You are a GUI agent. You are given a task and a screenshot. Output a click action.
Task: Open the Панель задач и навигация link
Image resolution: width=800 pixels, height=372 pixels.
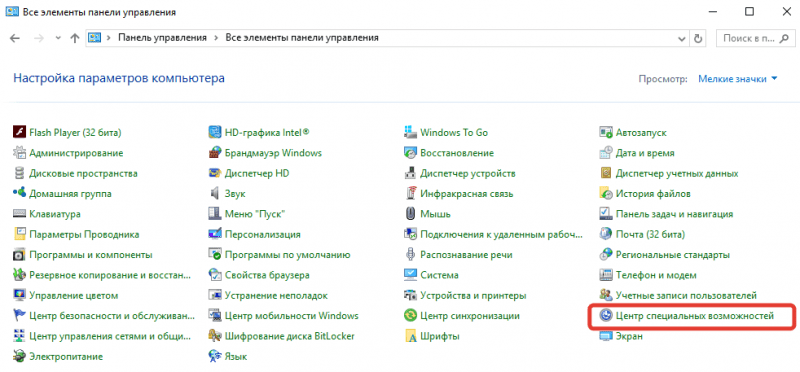pyautogui.click(x=674, y=214)
